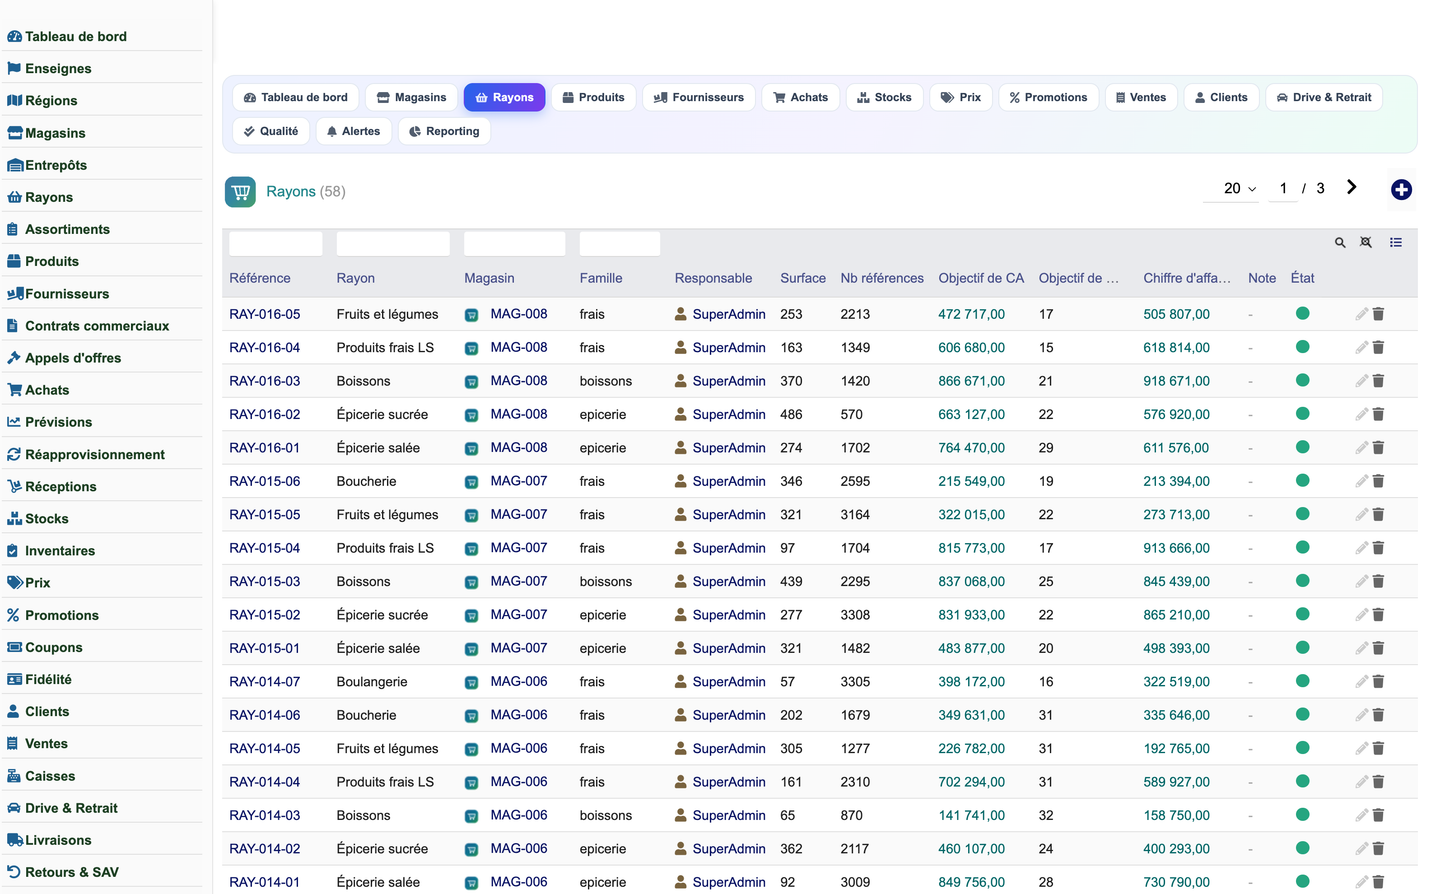This screenshot has width=1445, height=894.
Task: Open the RAY-016-05 reference link
Action: point(264,314)
